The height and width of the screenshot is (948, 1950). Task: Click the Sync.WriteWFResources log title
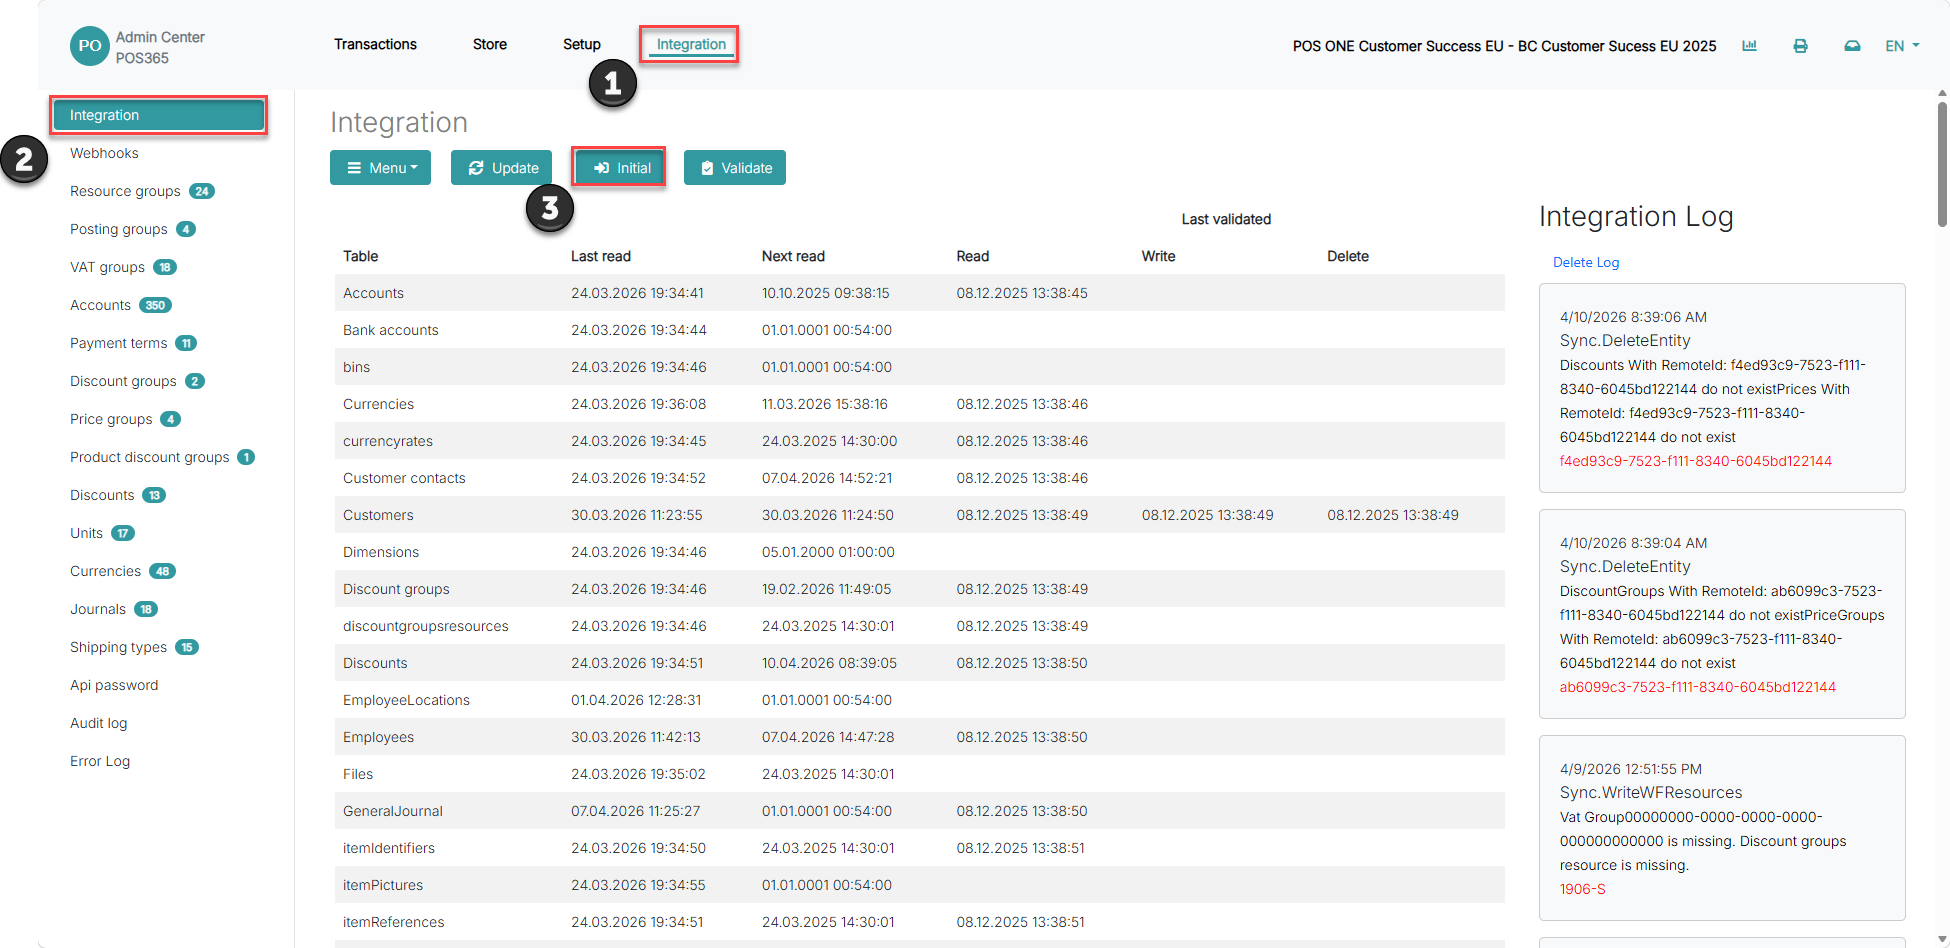[x=1650, y=792]
